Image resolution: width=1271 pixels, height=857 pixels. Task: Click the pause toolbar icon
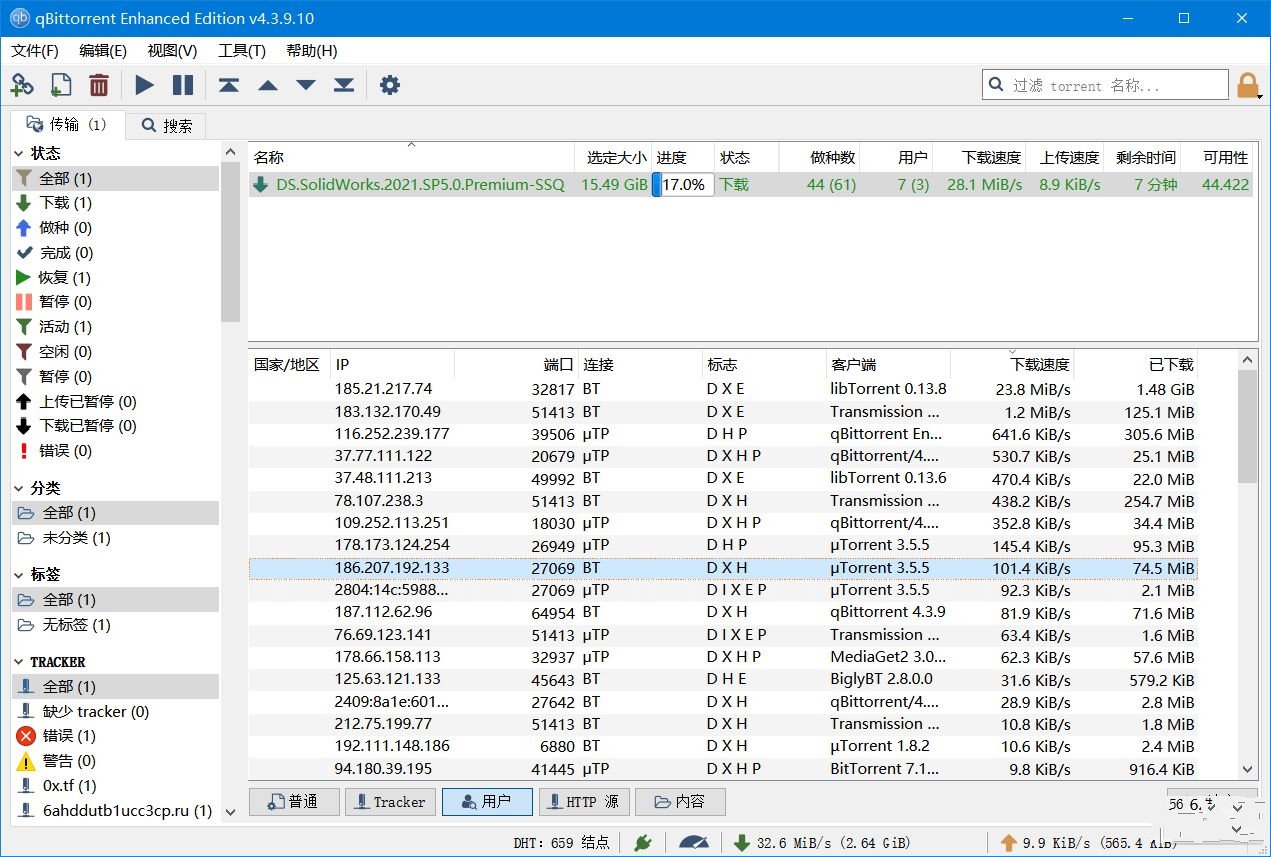click(183, 85)
